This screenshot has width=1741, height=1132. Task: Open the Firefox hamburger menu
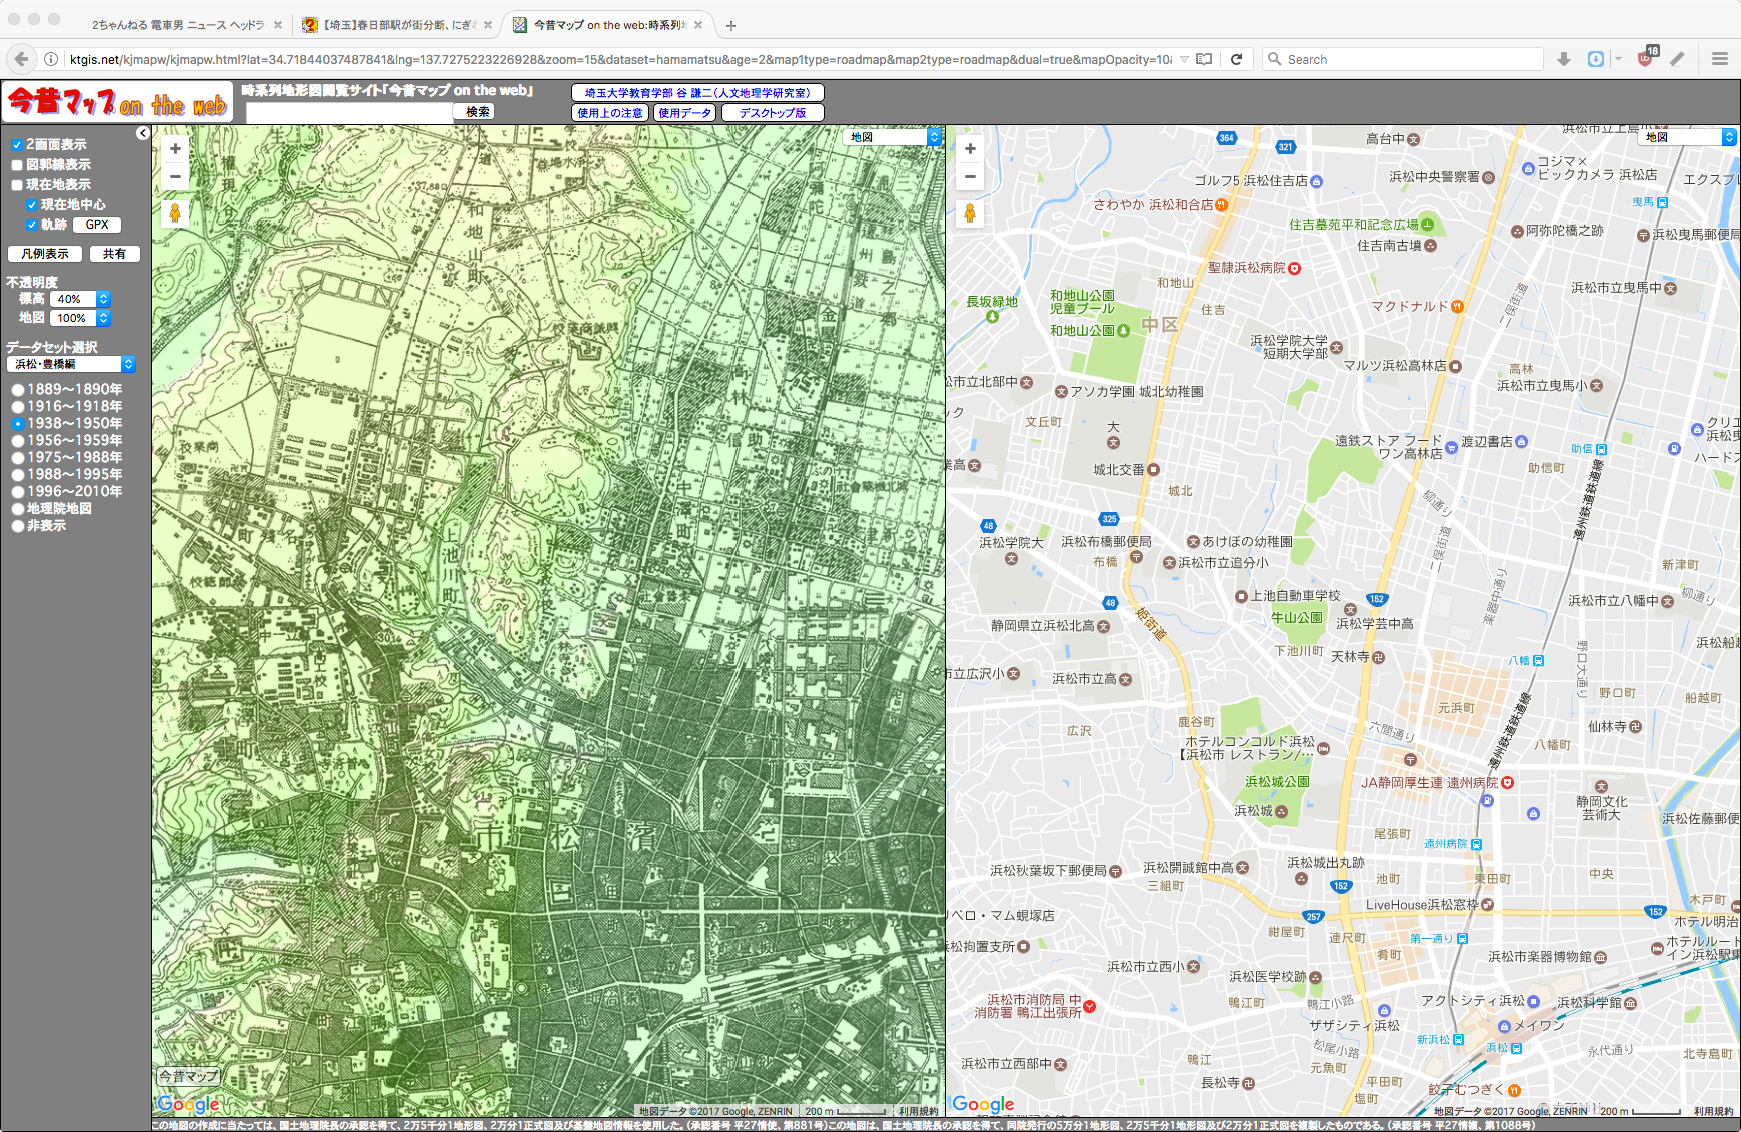(1720, 59)
